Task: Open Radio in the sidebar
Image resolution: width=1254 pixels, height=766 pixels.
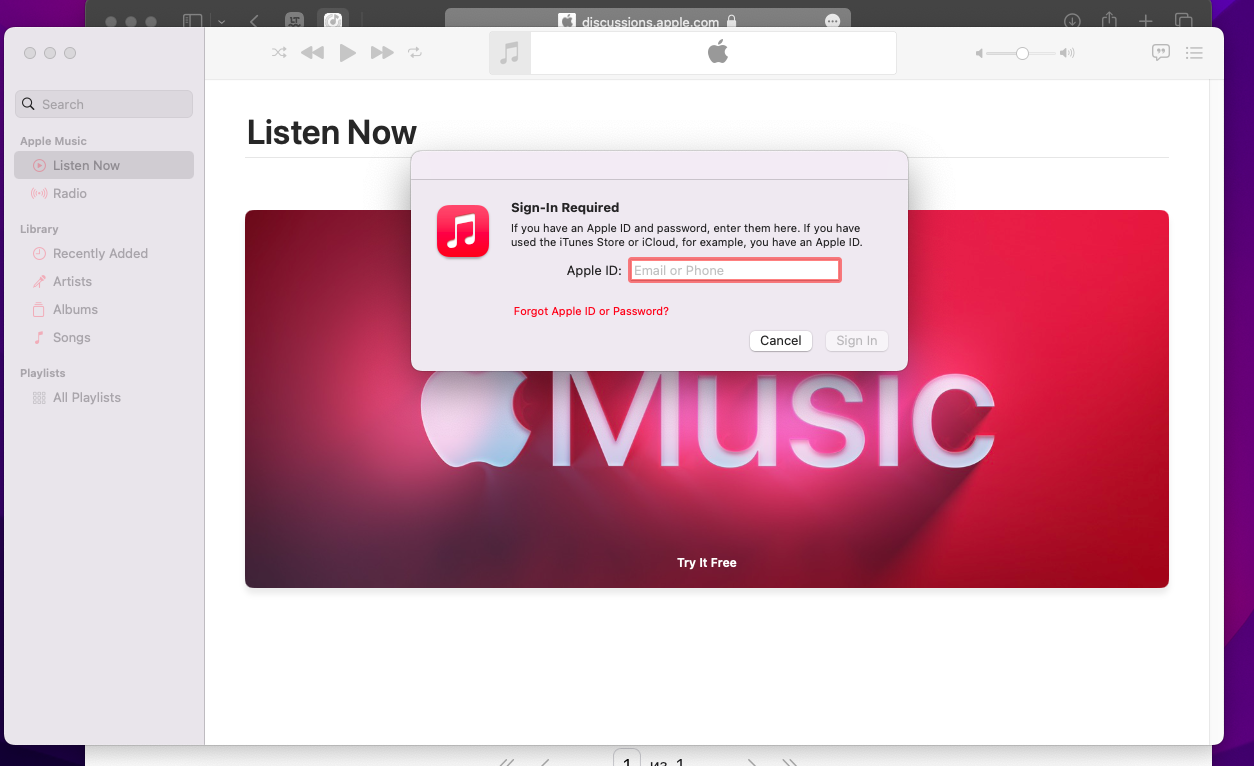Action: 104,193
